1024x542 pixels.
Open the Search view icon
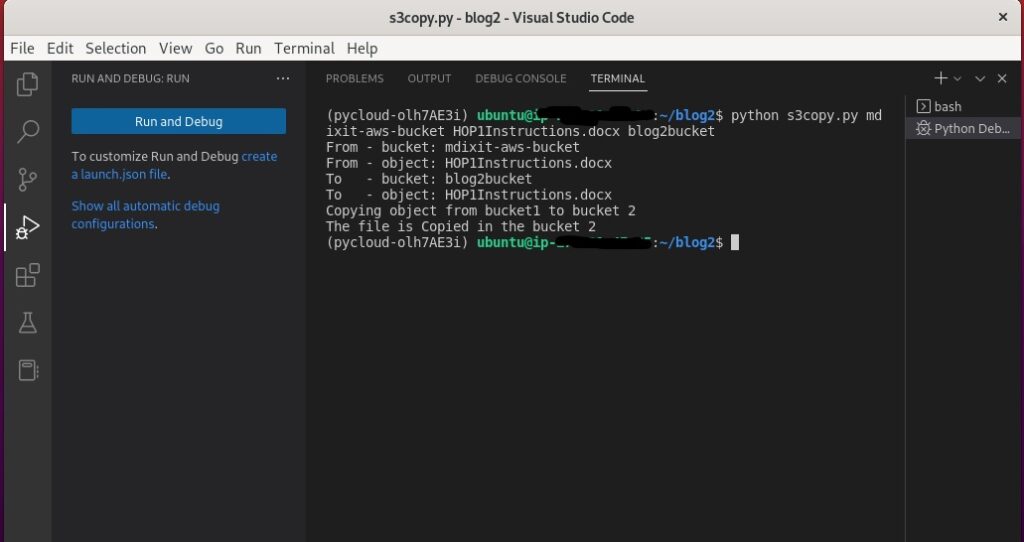tap(27, 131)
